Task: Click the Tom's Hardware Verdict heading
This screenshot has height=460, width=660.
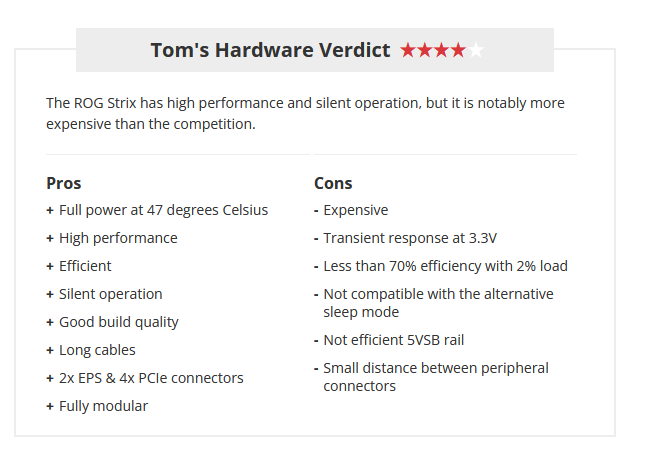Action: coord(270,50)
